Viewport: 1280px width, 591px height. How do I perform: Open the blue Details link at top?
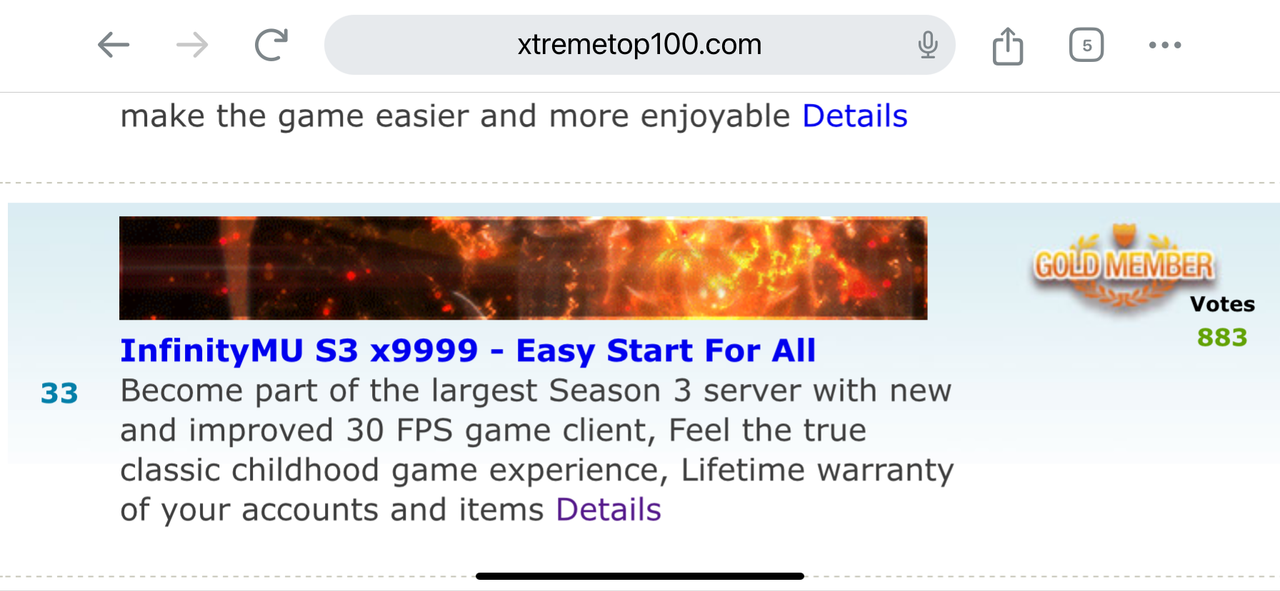point(855,116)
